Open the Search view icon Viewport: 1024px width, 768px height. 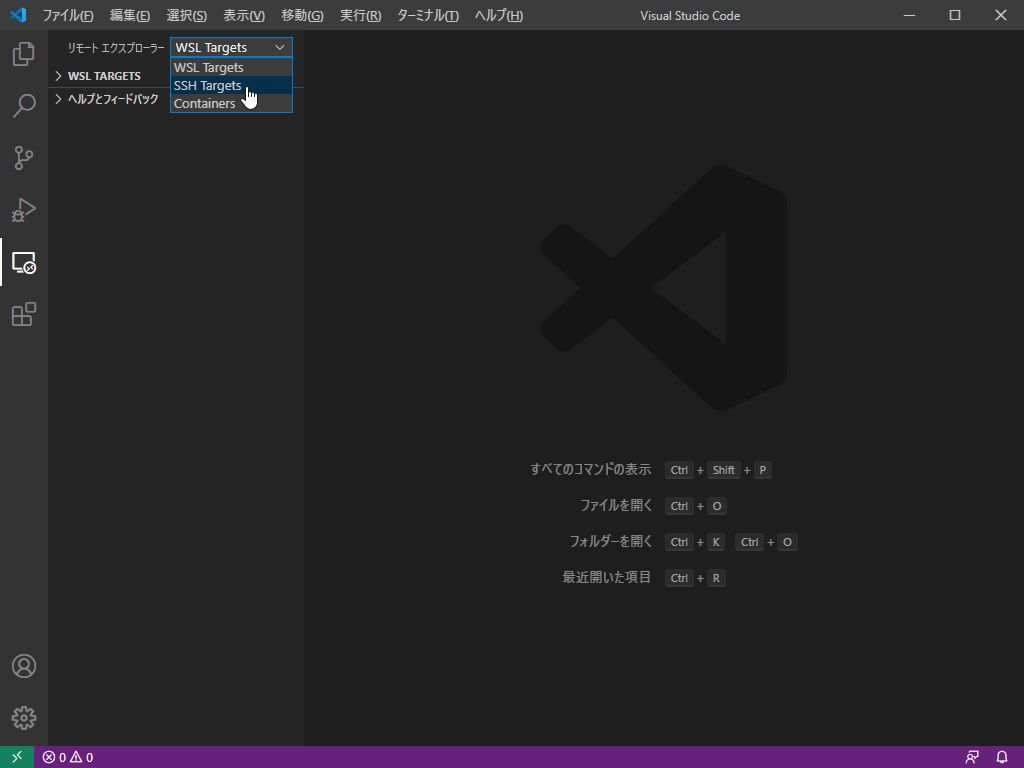click(x=24, y=106)
